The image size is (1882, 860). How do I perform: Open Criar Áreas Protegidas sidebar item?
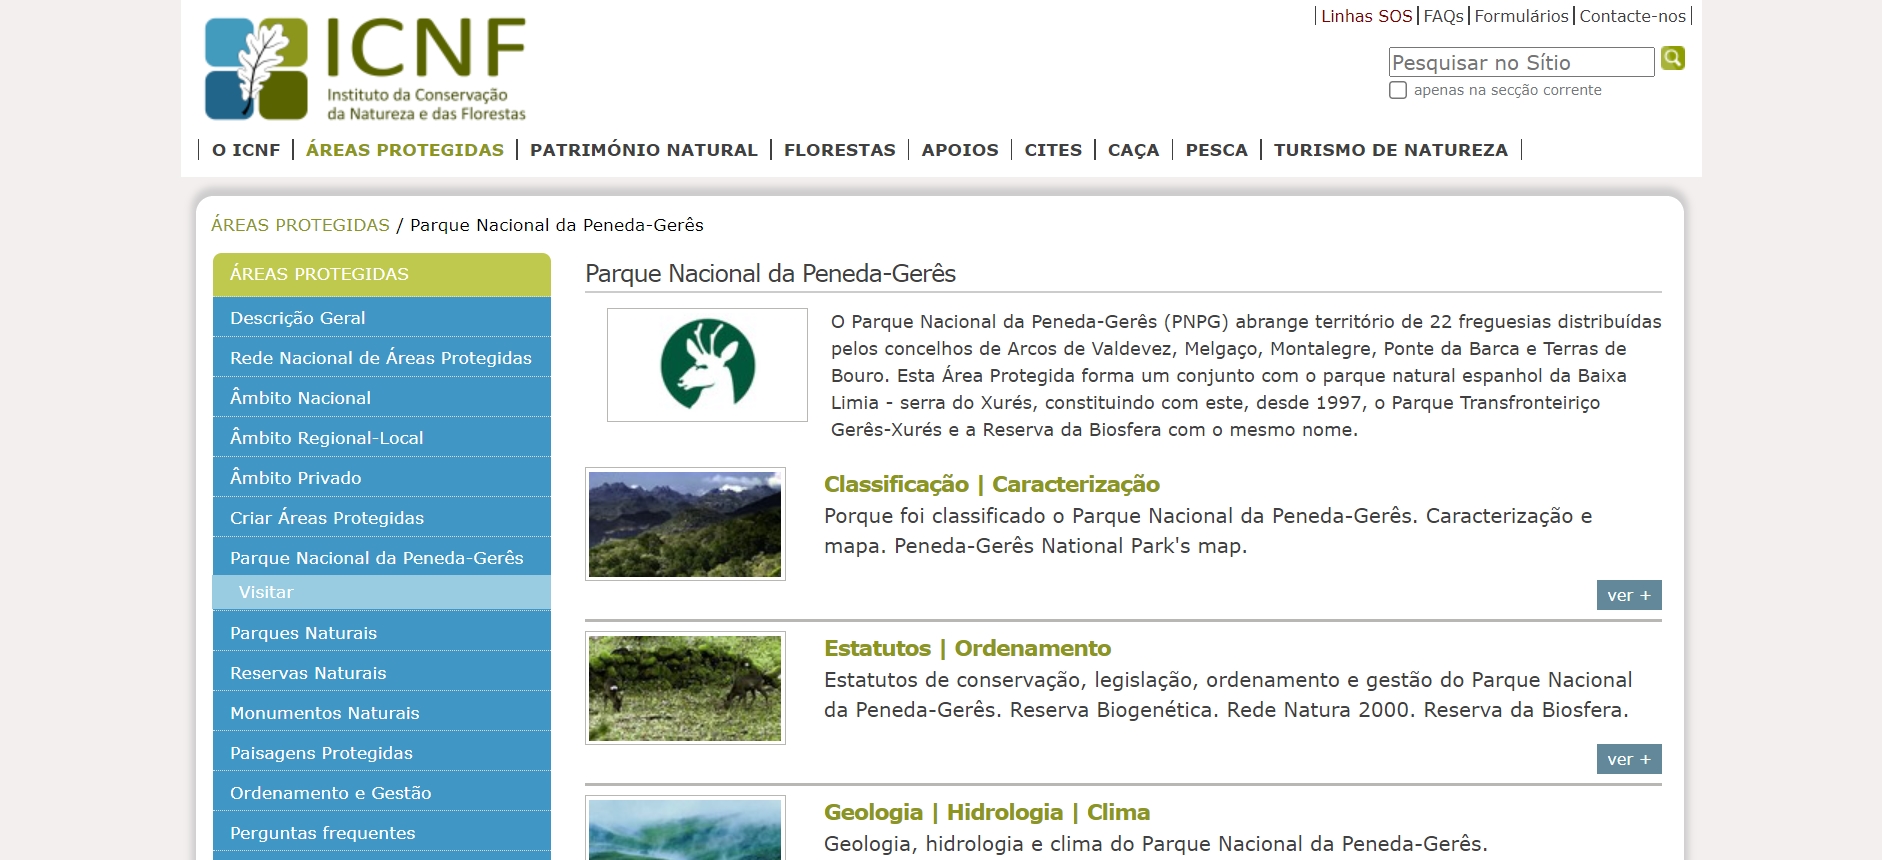[382, 517]
